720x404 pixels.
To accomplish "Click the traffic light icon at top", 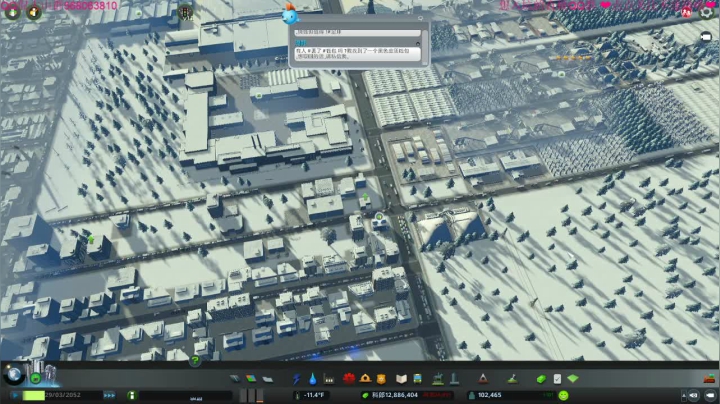I will coord(186,12).
